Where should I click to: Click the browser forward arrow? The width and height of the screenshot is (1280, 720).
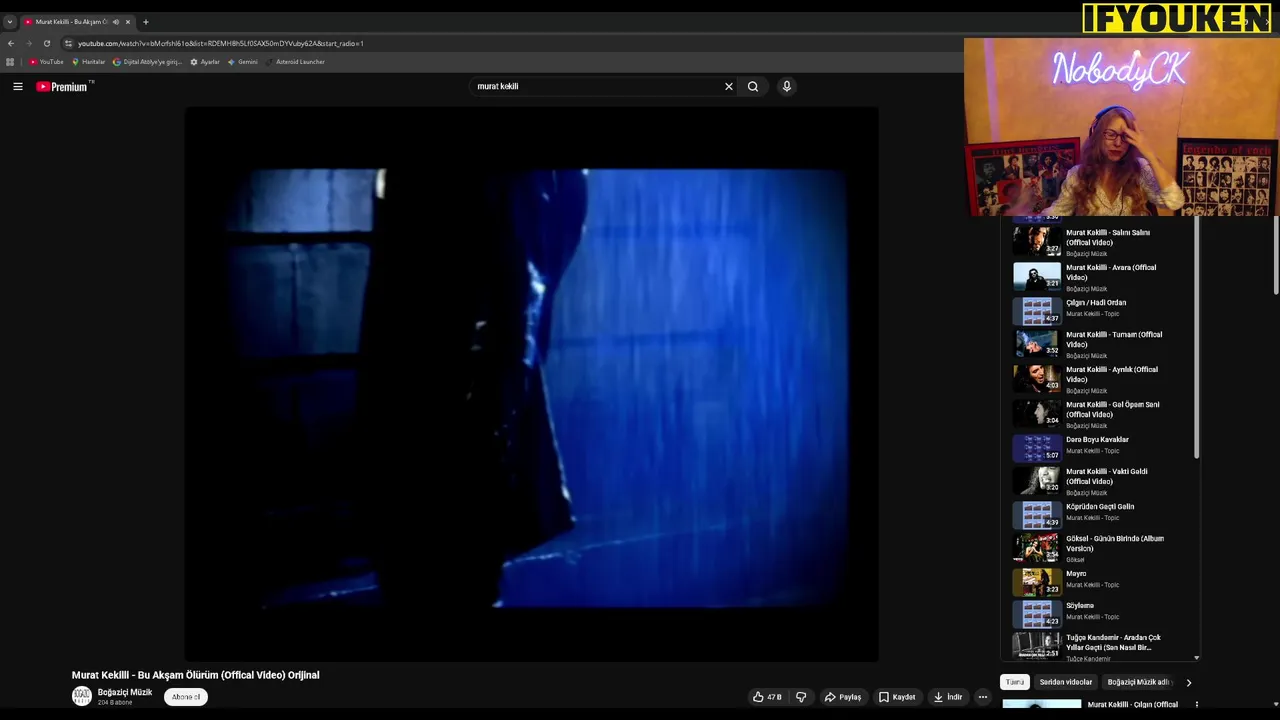28,44
